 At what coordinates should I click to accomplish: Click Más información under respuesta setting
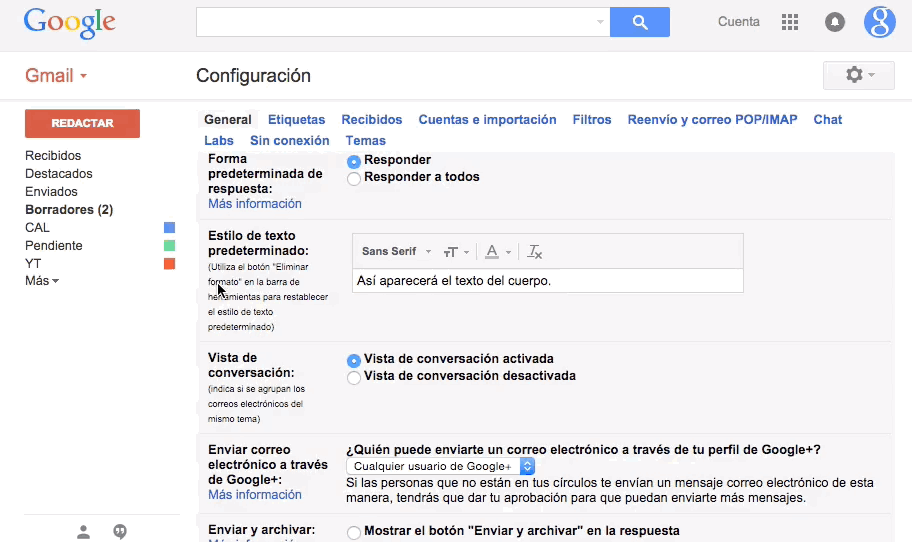[x=255, y=204]
